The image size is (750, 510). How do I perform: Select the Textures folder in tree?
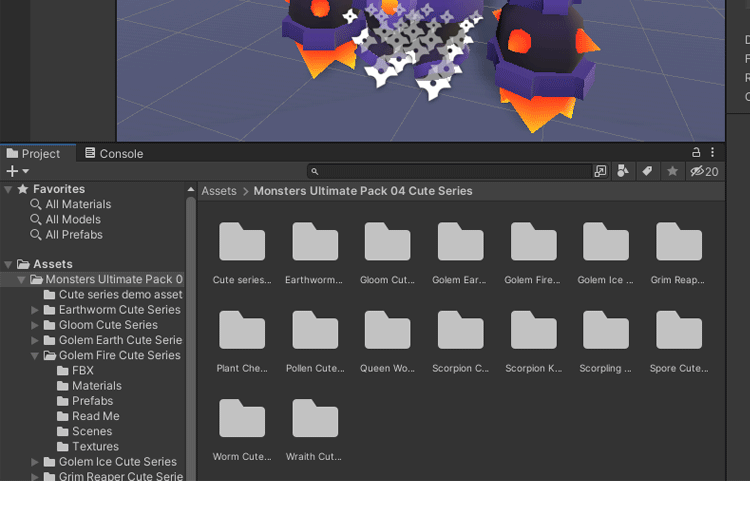[x=95, y=447]
